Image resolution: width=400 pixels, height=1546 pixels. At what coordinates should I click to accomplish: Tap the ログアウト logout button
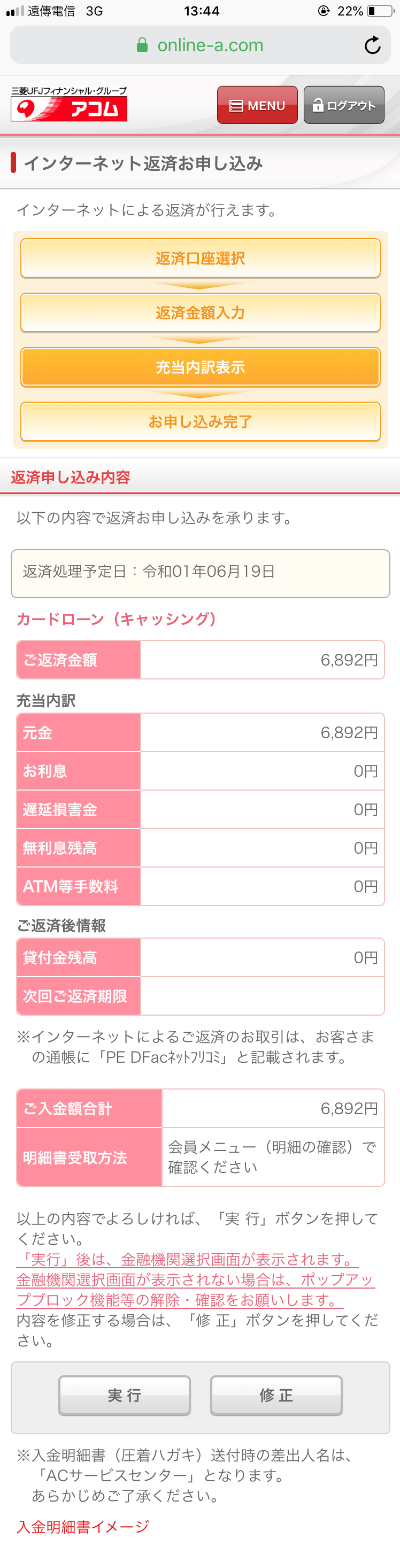[344, 105]
